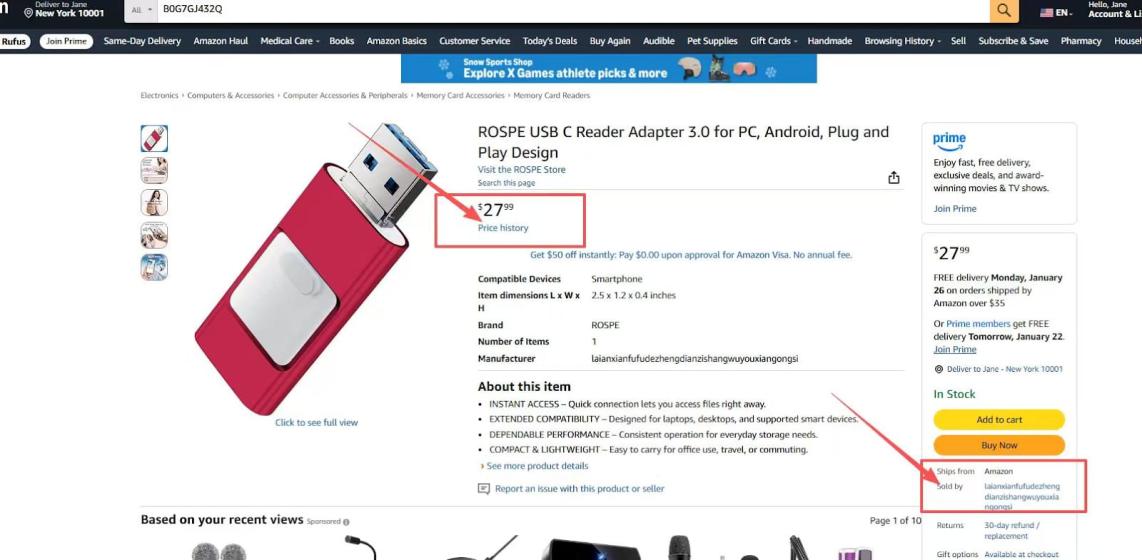Select the first red USB drive thumbnail
Image resolution: width=1142 pixels, height=560 pixels.
point(154,138)
